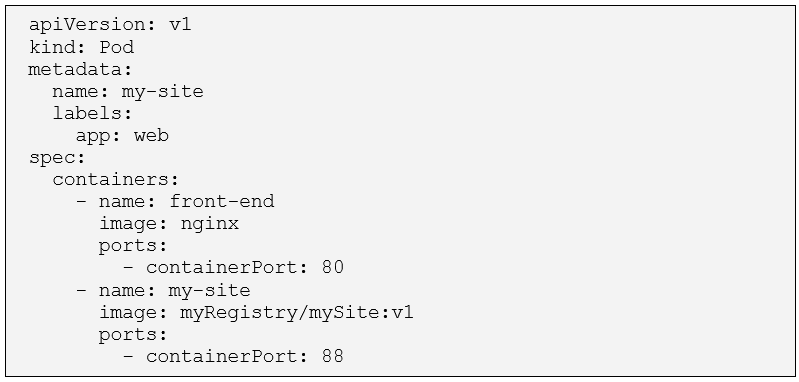Click the metadata: key
This screenshot has height=382, width=799.
(80, 69)
